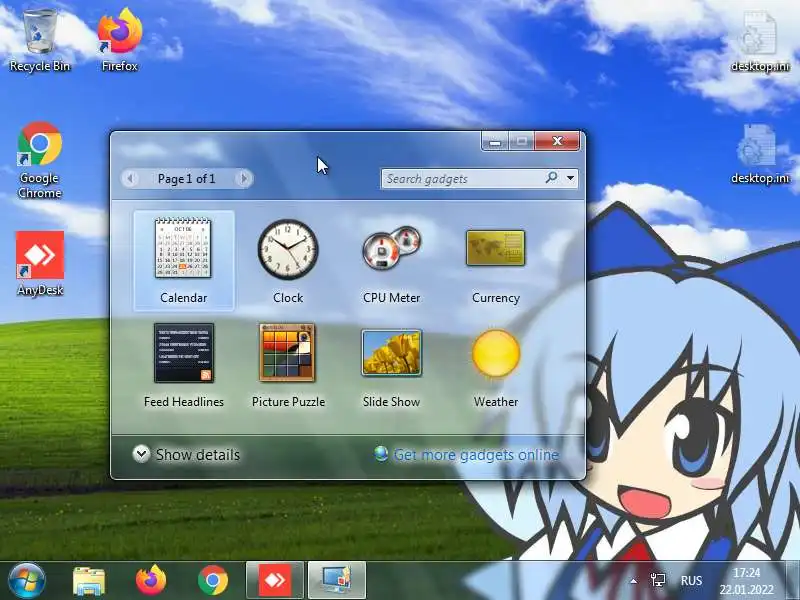
Task: Click the search magnifier icon
Action: tap(552, 178)
